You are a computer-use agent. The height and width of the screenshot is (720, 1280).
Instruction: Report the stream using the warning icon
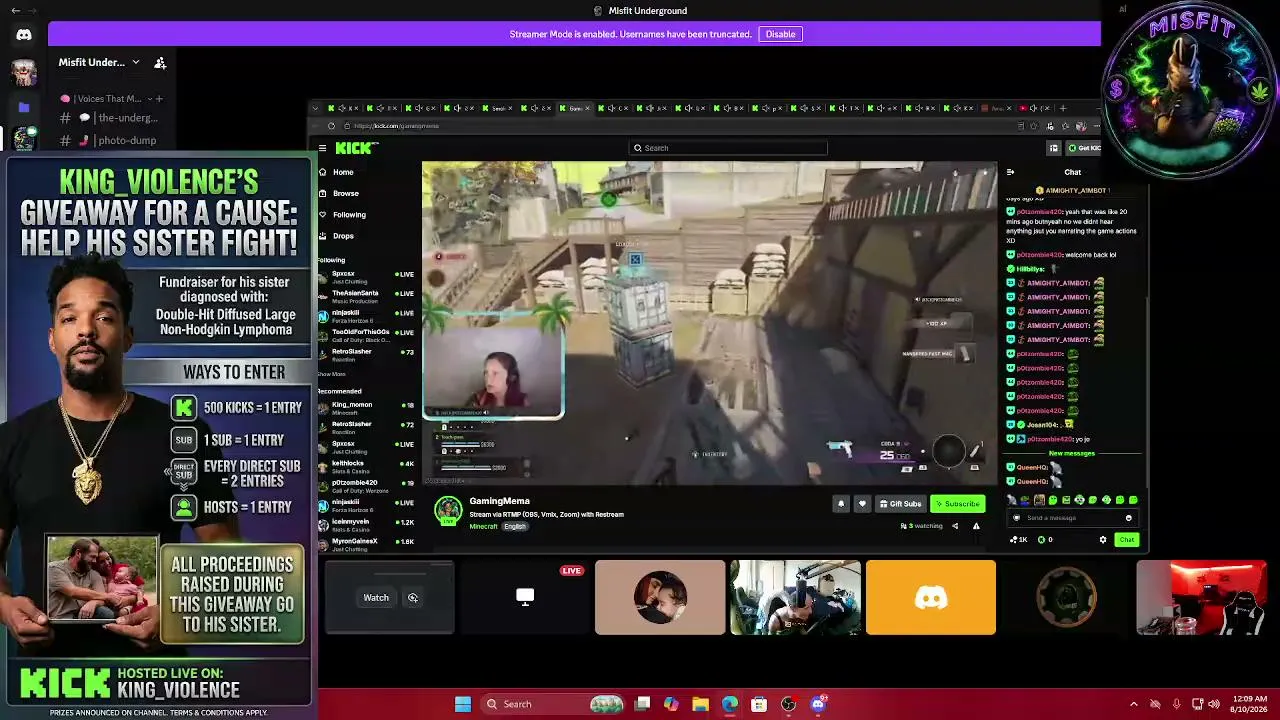(x=976, y=526)
